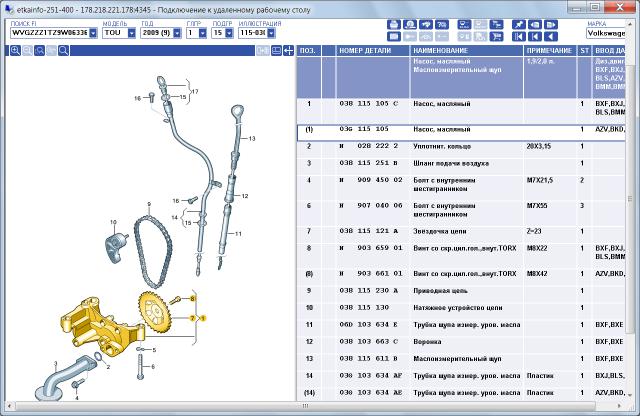The width and height of the screenshot is (640, 416).
Task: Click the pushpin icon in toolbar
Action: coord(519,24)
